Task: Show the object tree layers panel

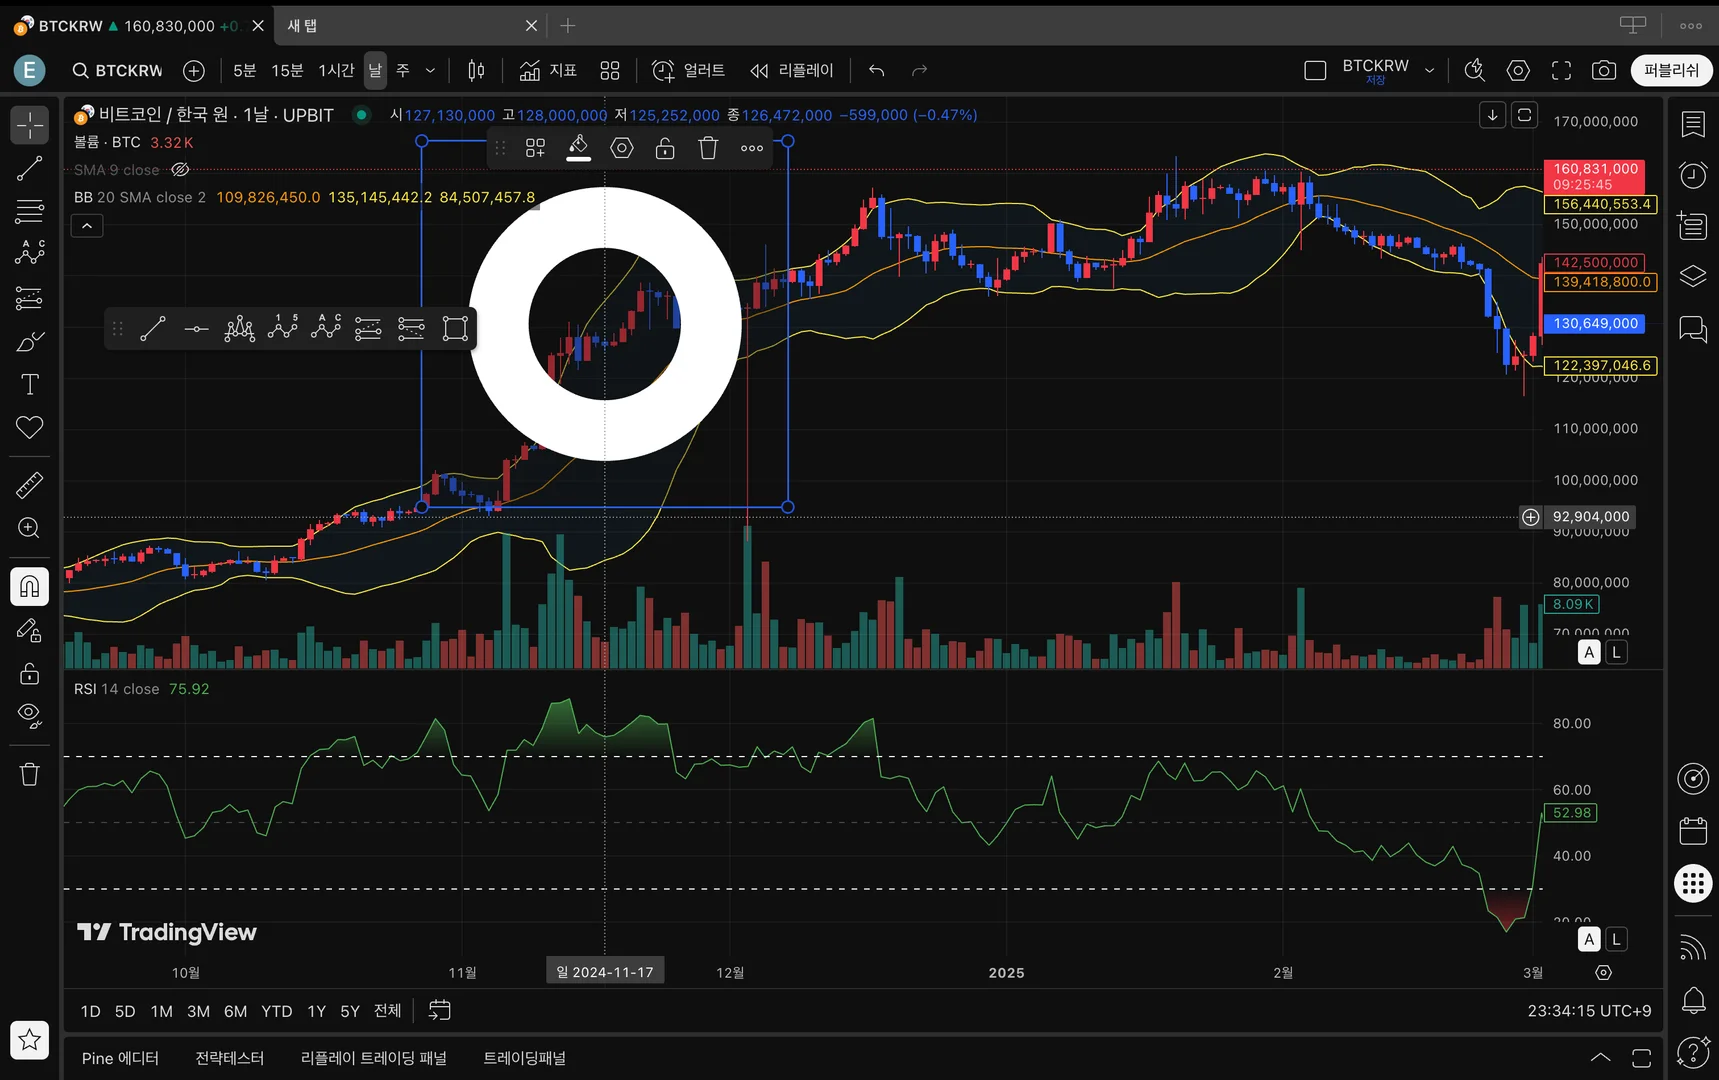Action: [1693, 276]
